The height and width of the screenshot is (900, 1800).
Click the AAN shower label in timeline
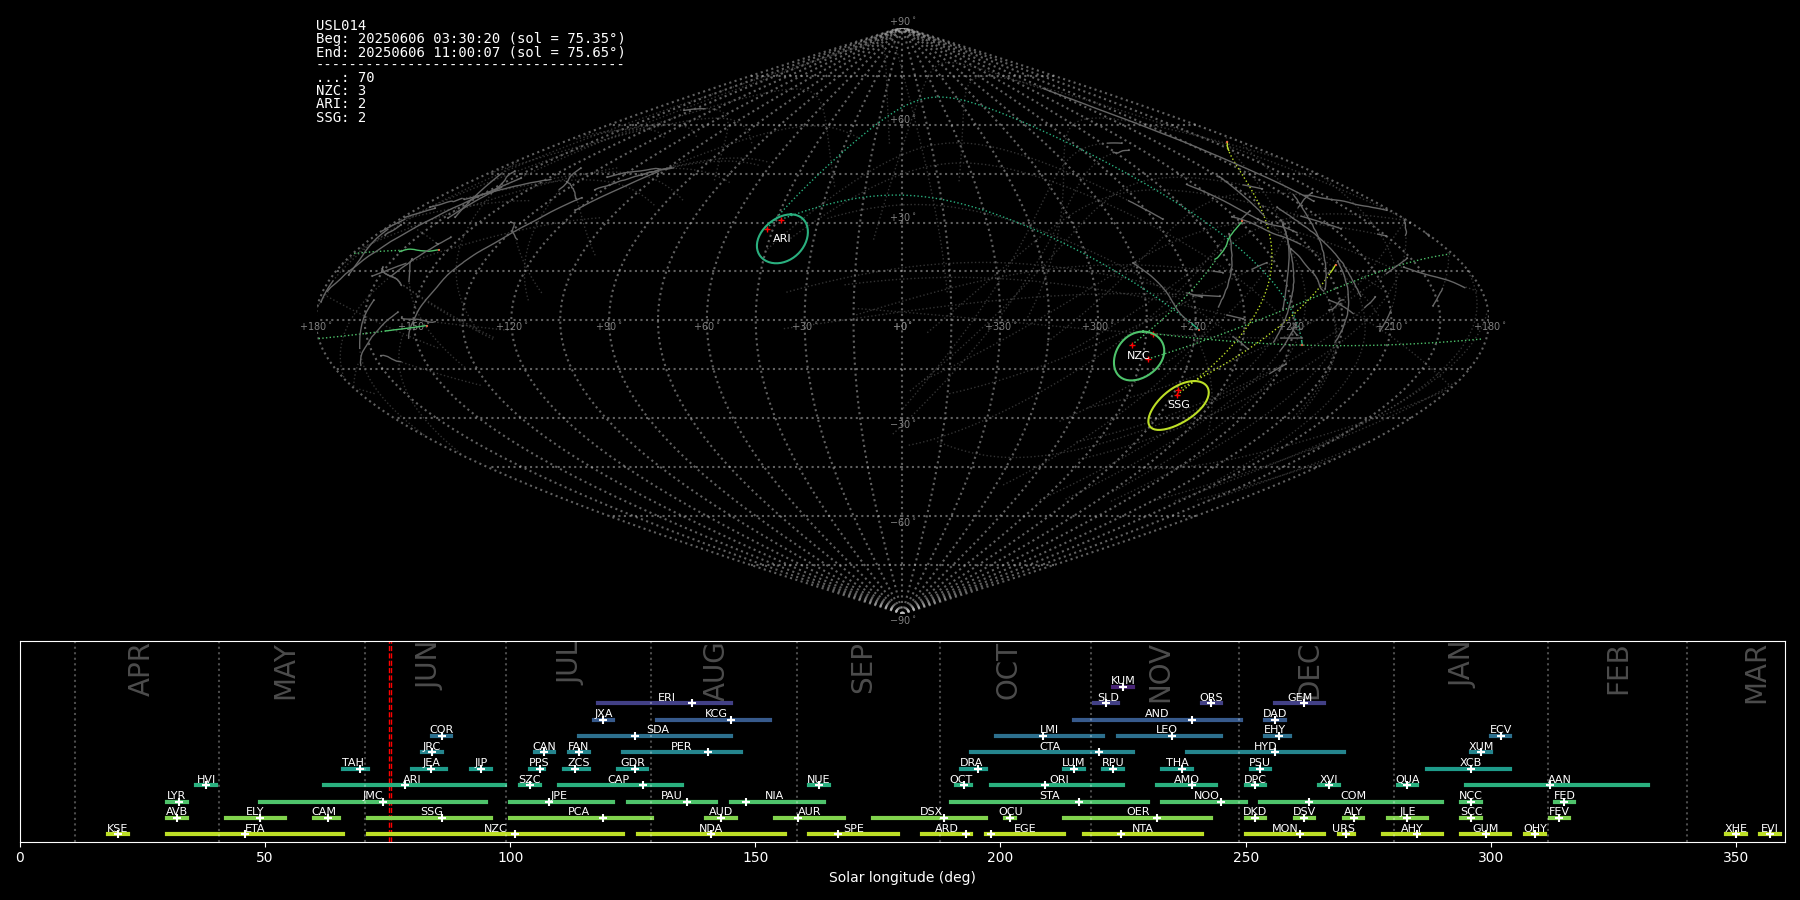tap(1559, 780)
